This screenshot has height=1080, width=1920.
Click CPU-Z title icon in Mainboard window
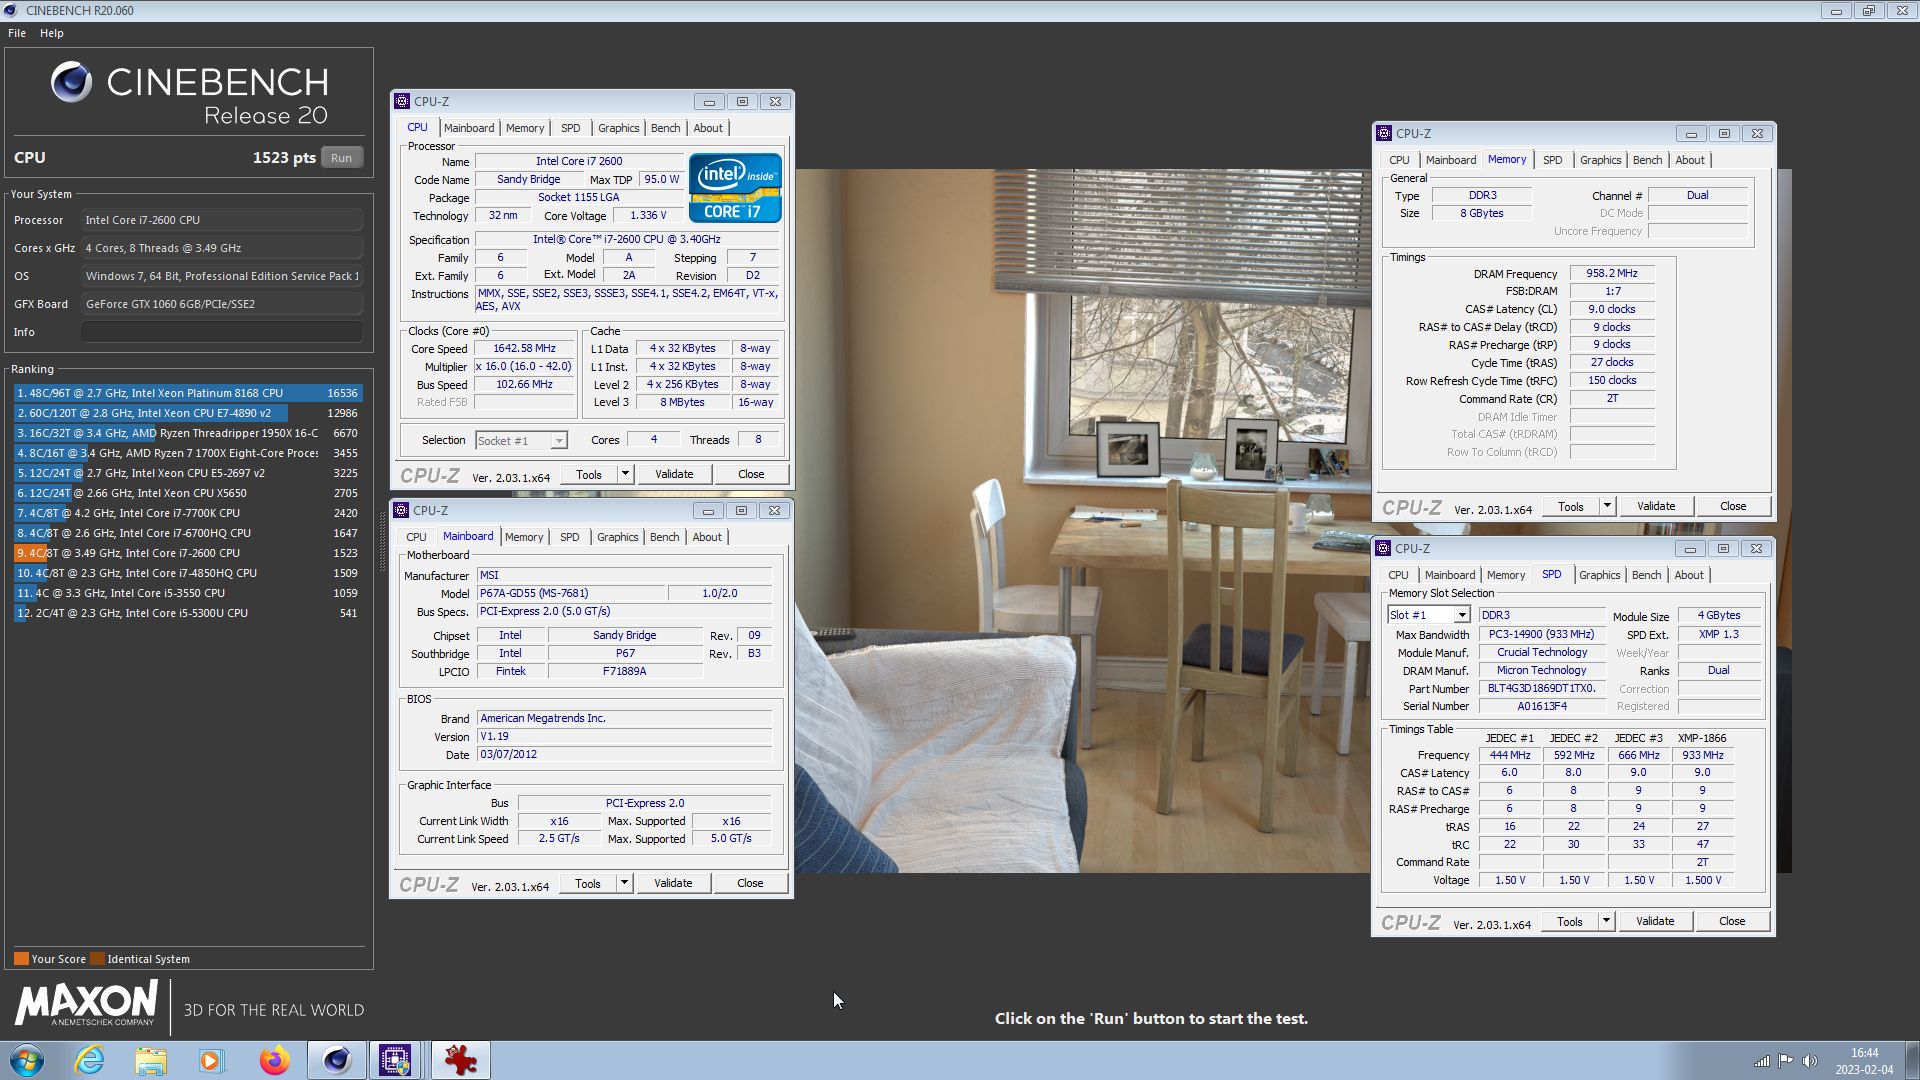click(401, 510)
